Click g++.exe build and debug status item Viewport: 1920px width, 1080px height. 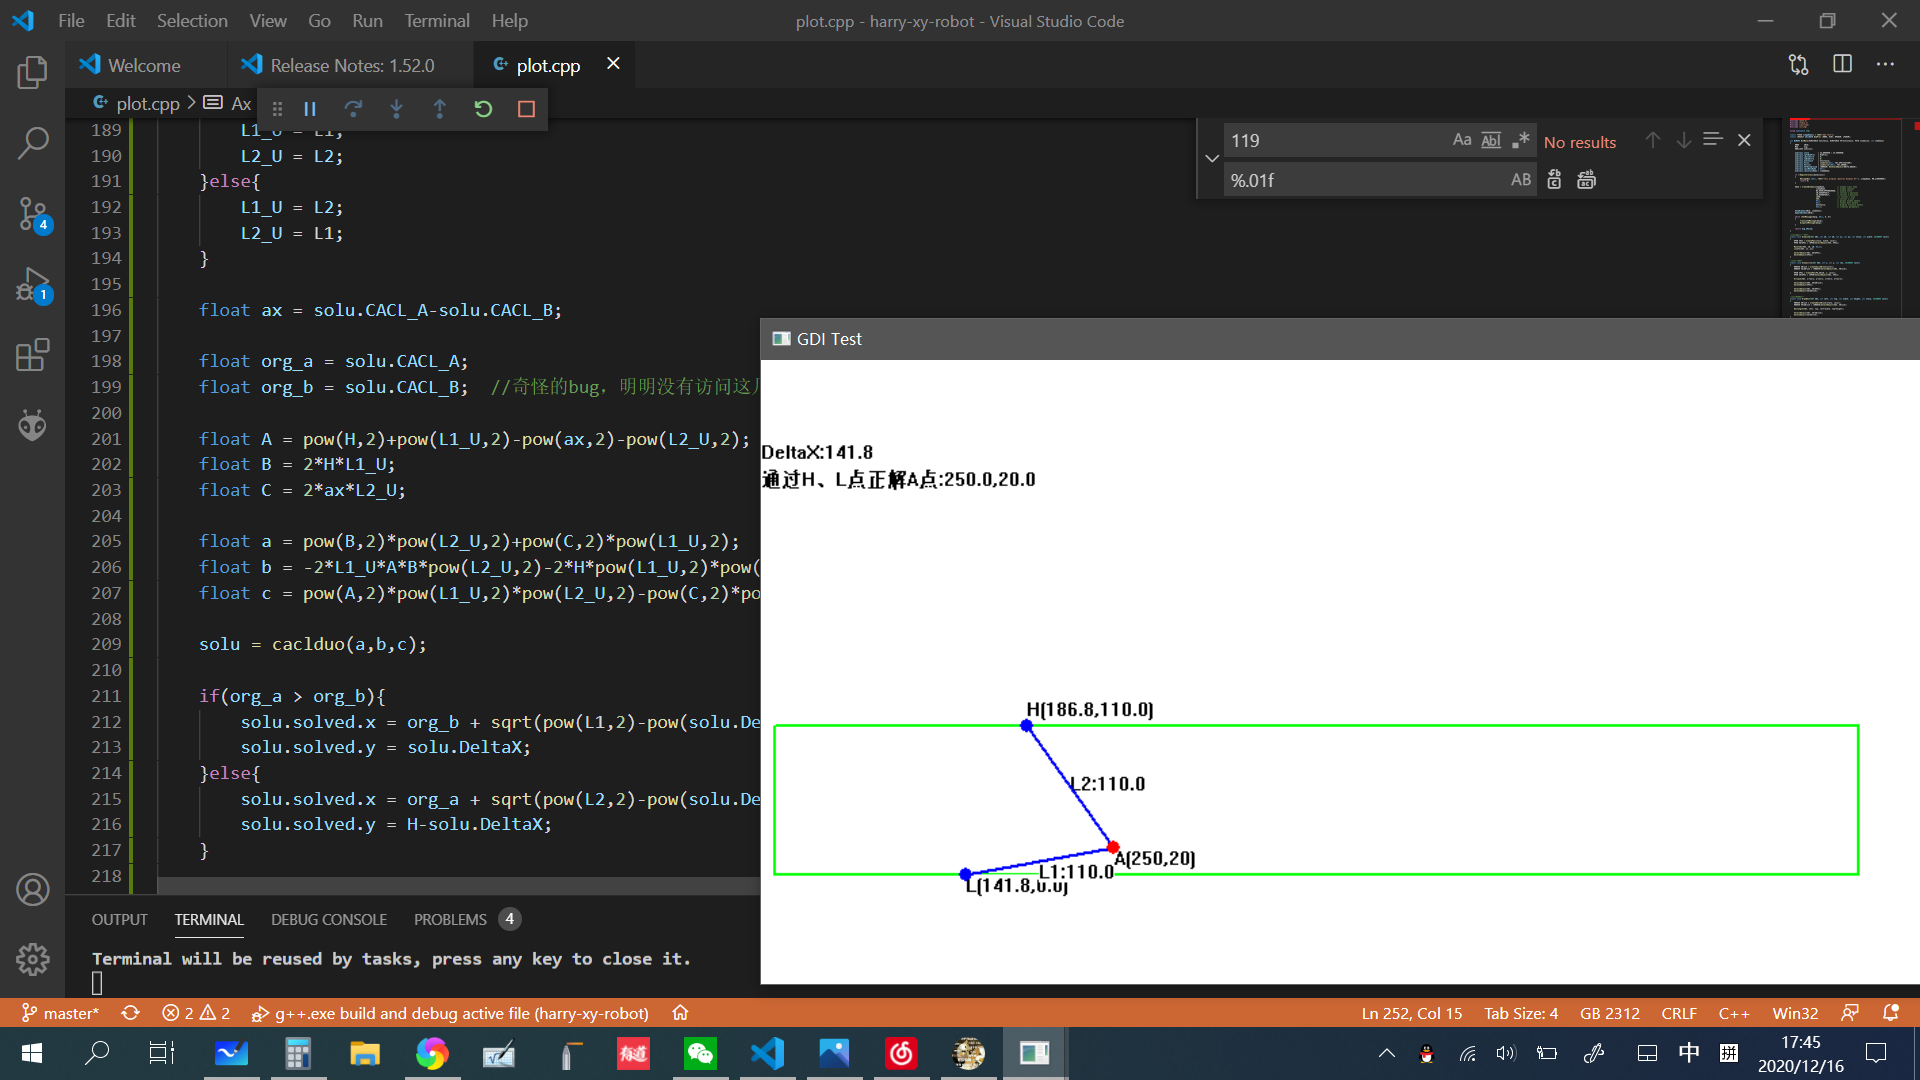coord(450,1013)
